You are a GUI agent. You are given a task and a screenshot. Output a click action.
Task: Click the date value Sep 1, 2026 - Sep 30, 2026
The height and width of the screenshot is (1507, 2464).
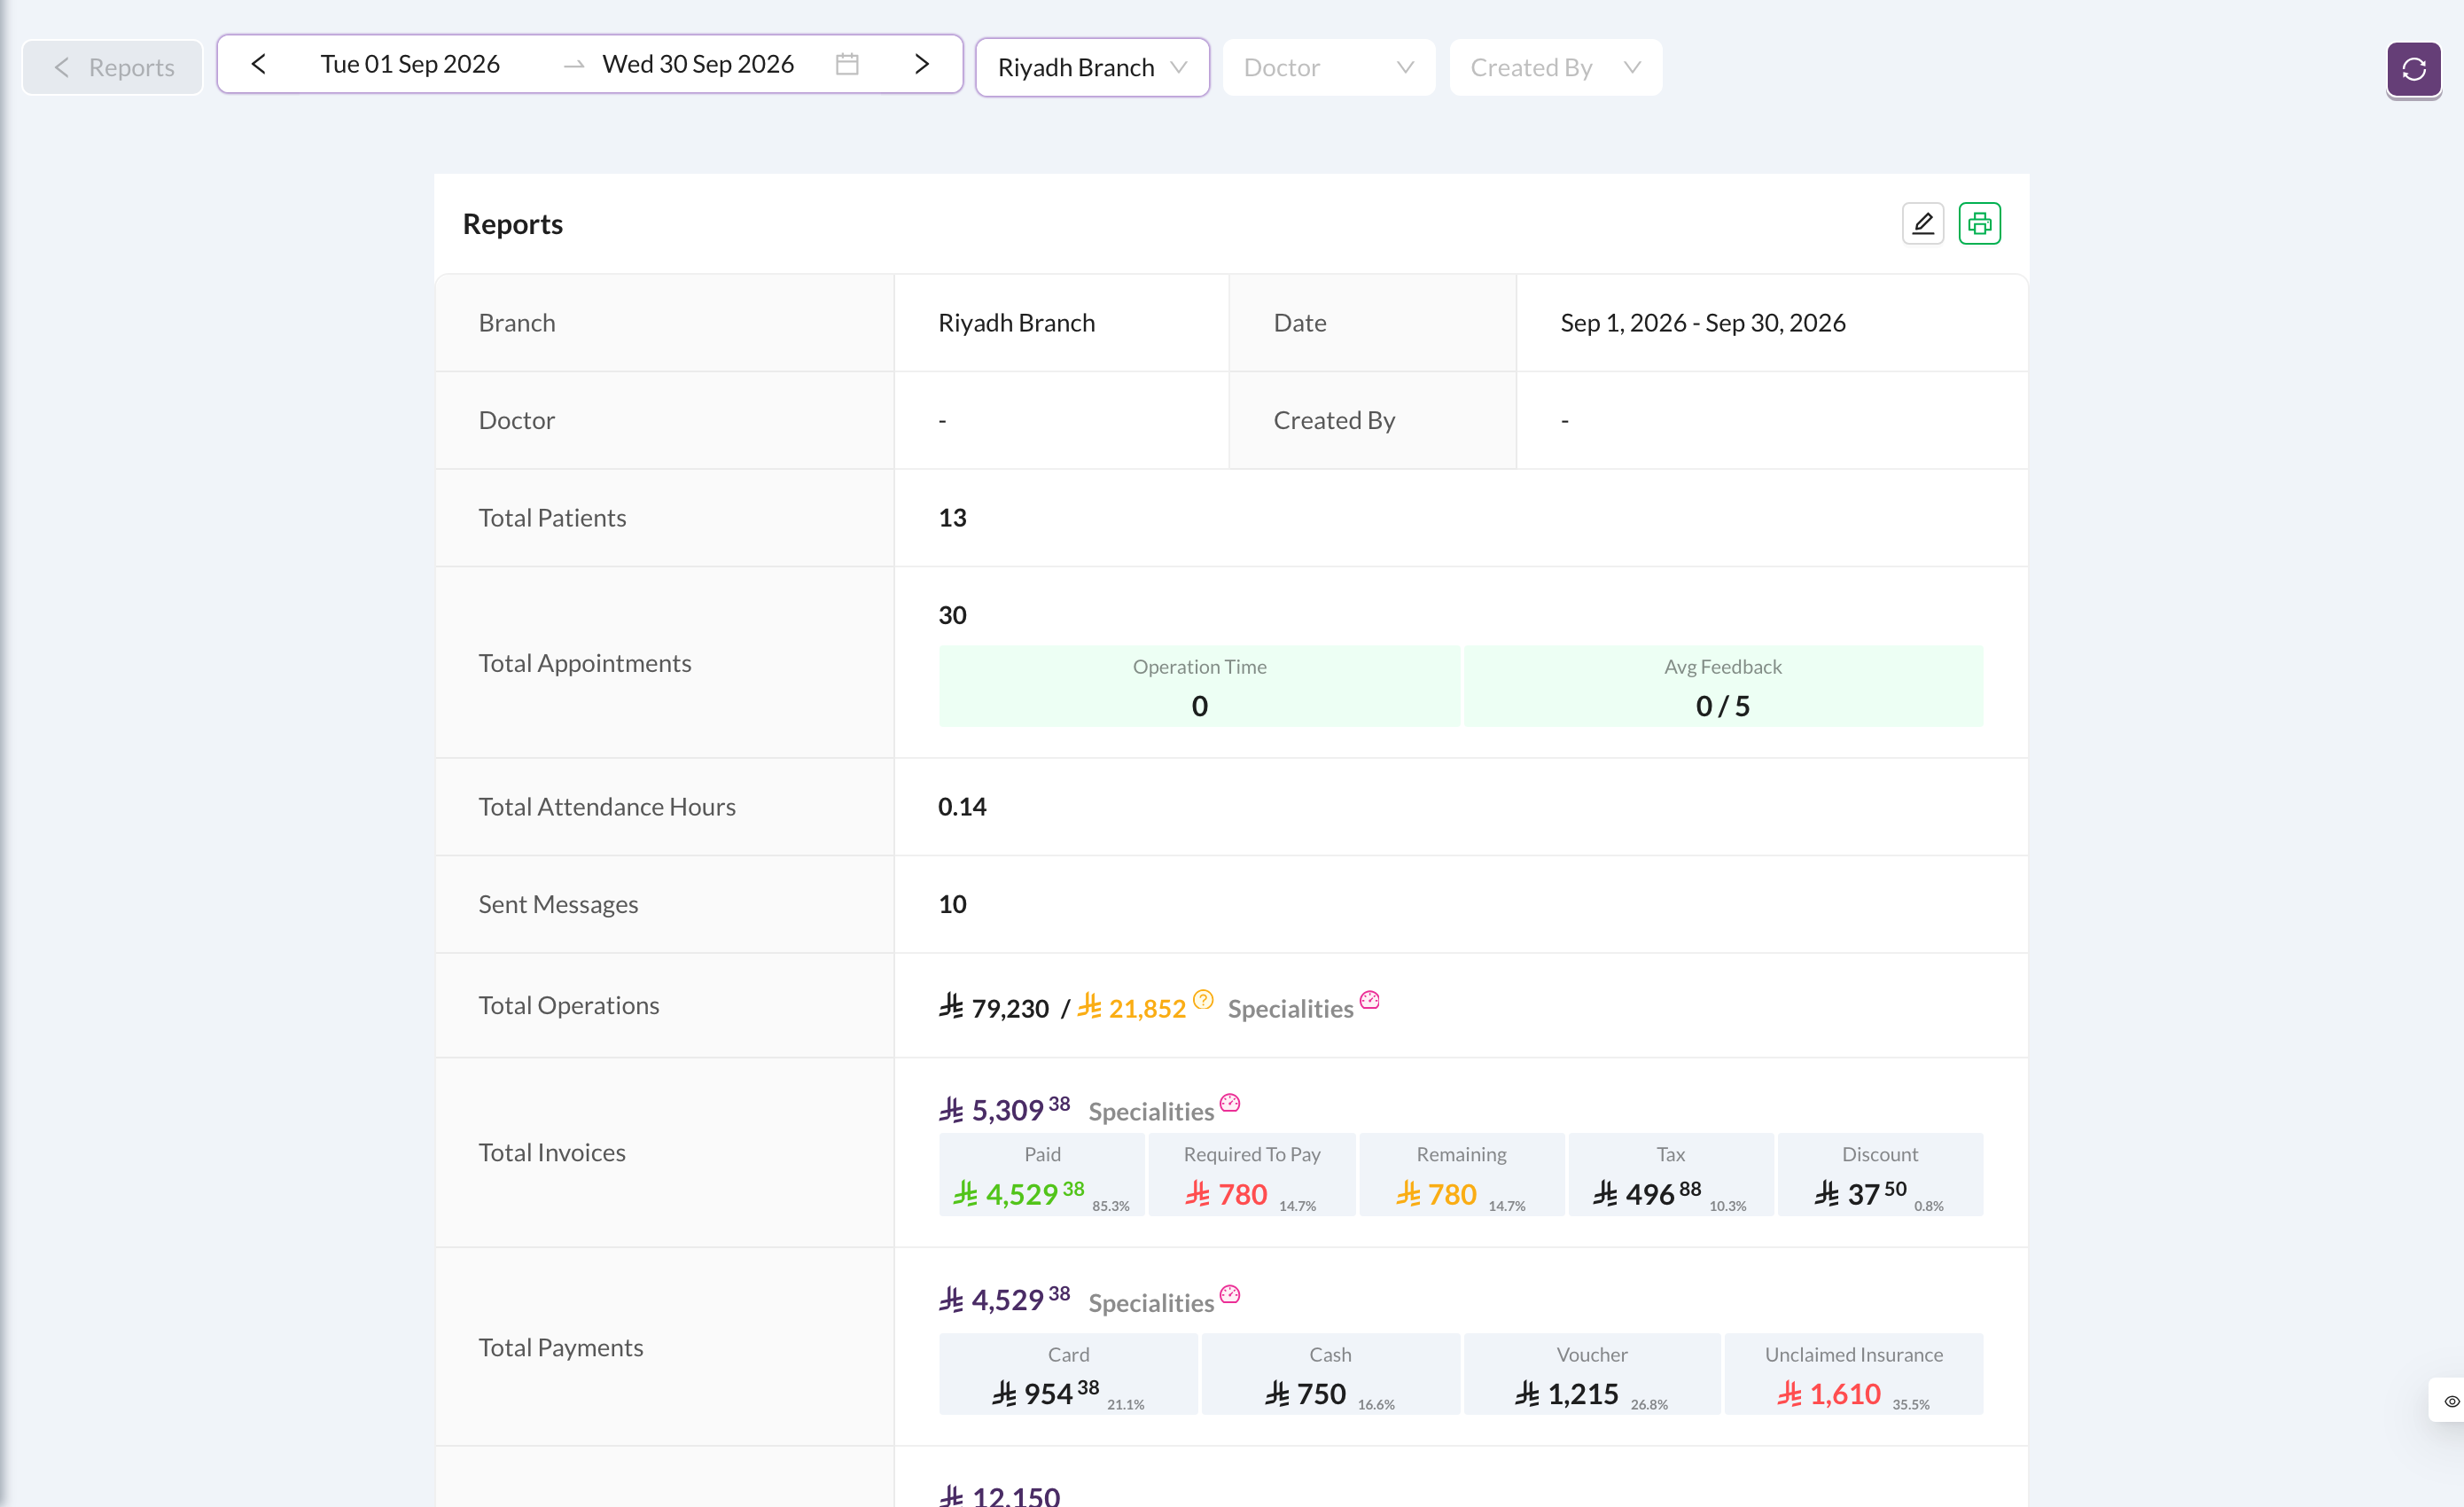coord(1702,323)
